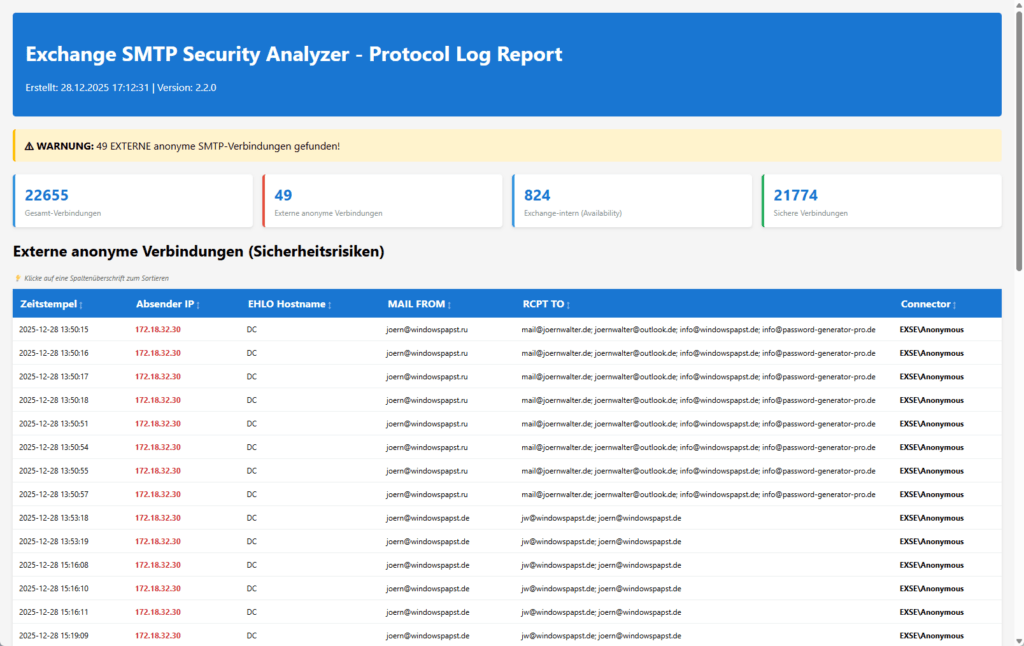This screenshot has height=646, width=1024.
Task: Open the 49 Externe anonyme Verbindungen card
Action: 383,199
